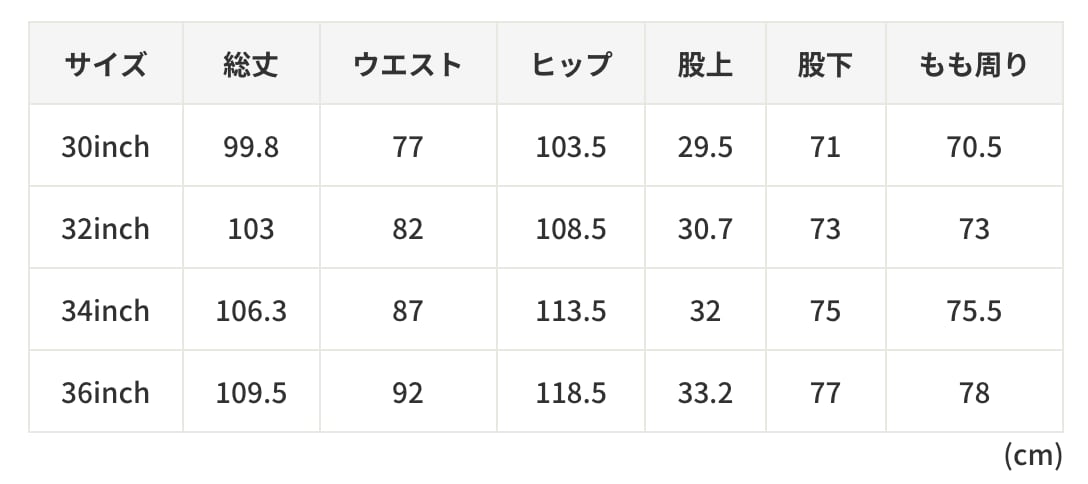Click the サイズ column header
Viewport: 1088px width, 484px height.
(x=106, y=65)
